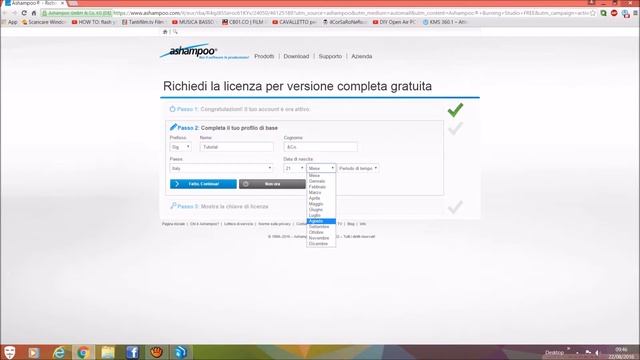
Task: Open the DIY Open Air PC bookmark
Action: coord(394,22)
